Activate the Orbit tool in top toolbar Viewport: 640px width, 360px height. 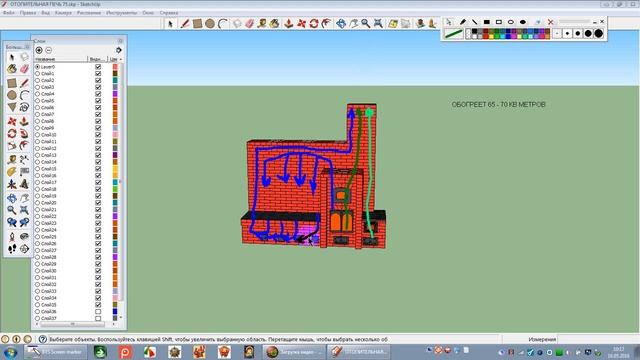coord(341,24)
